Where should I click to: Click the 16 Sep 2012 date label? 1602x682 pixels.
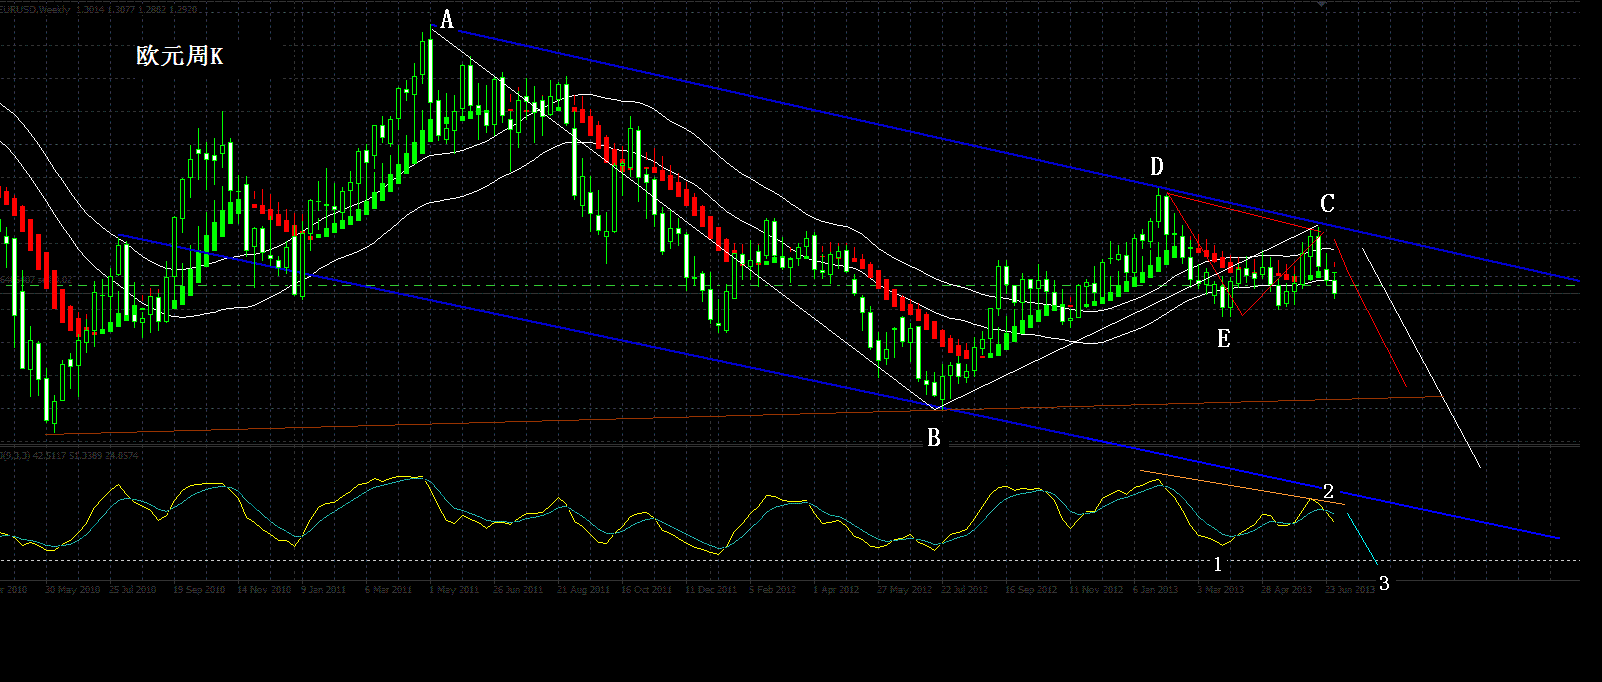1031,590
